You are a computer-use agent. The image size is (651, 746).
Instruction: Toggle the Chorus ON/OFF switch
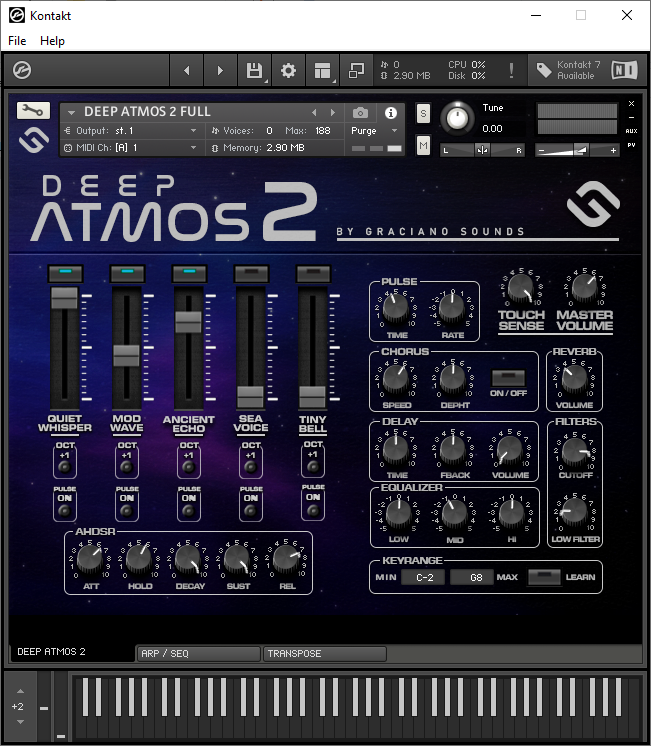(508, 378)
